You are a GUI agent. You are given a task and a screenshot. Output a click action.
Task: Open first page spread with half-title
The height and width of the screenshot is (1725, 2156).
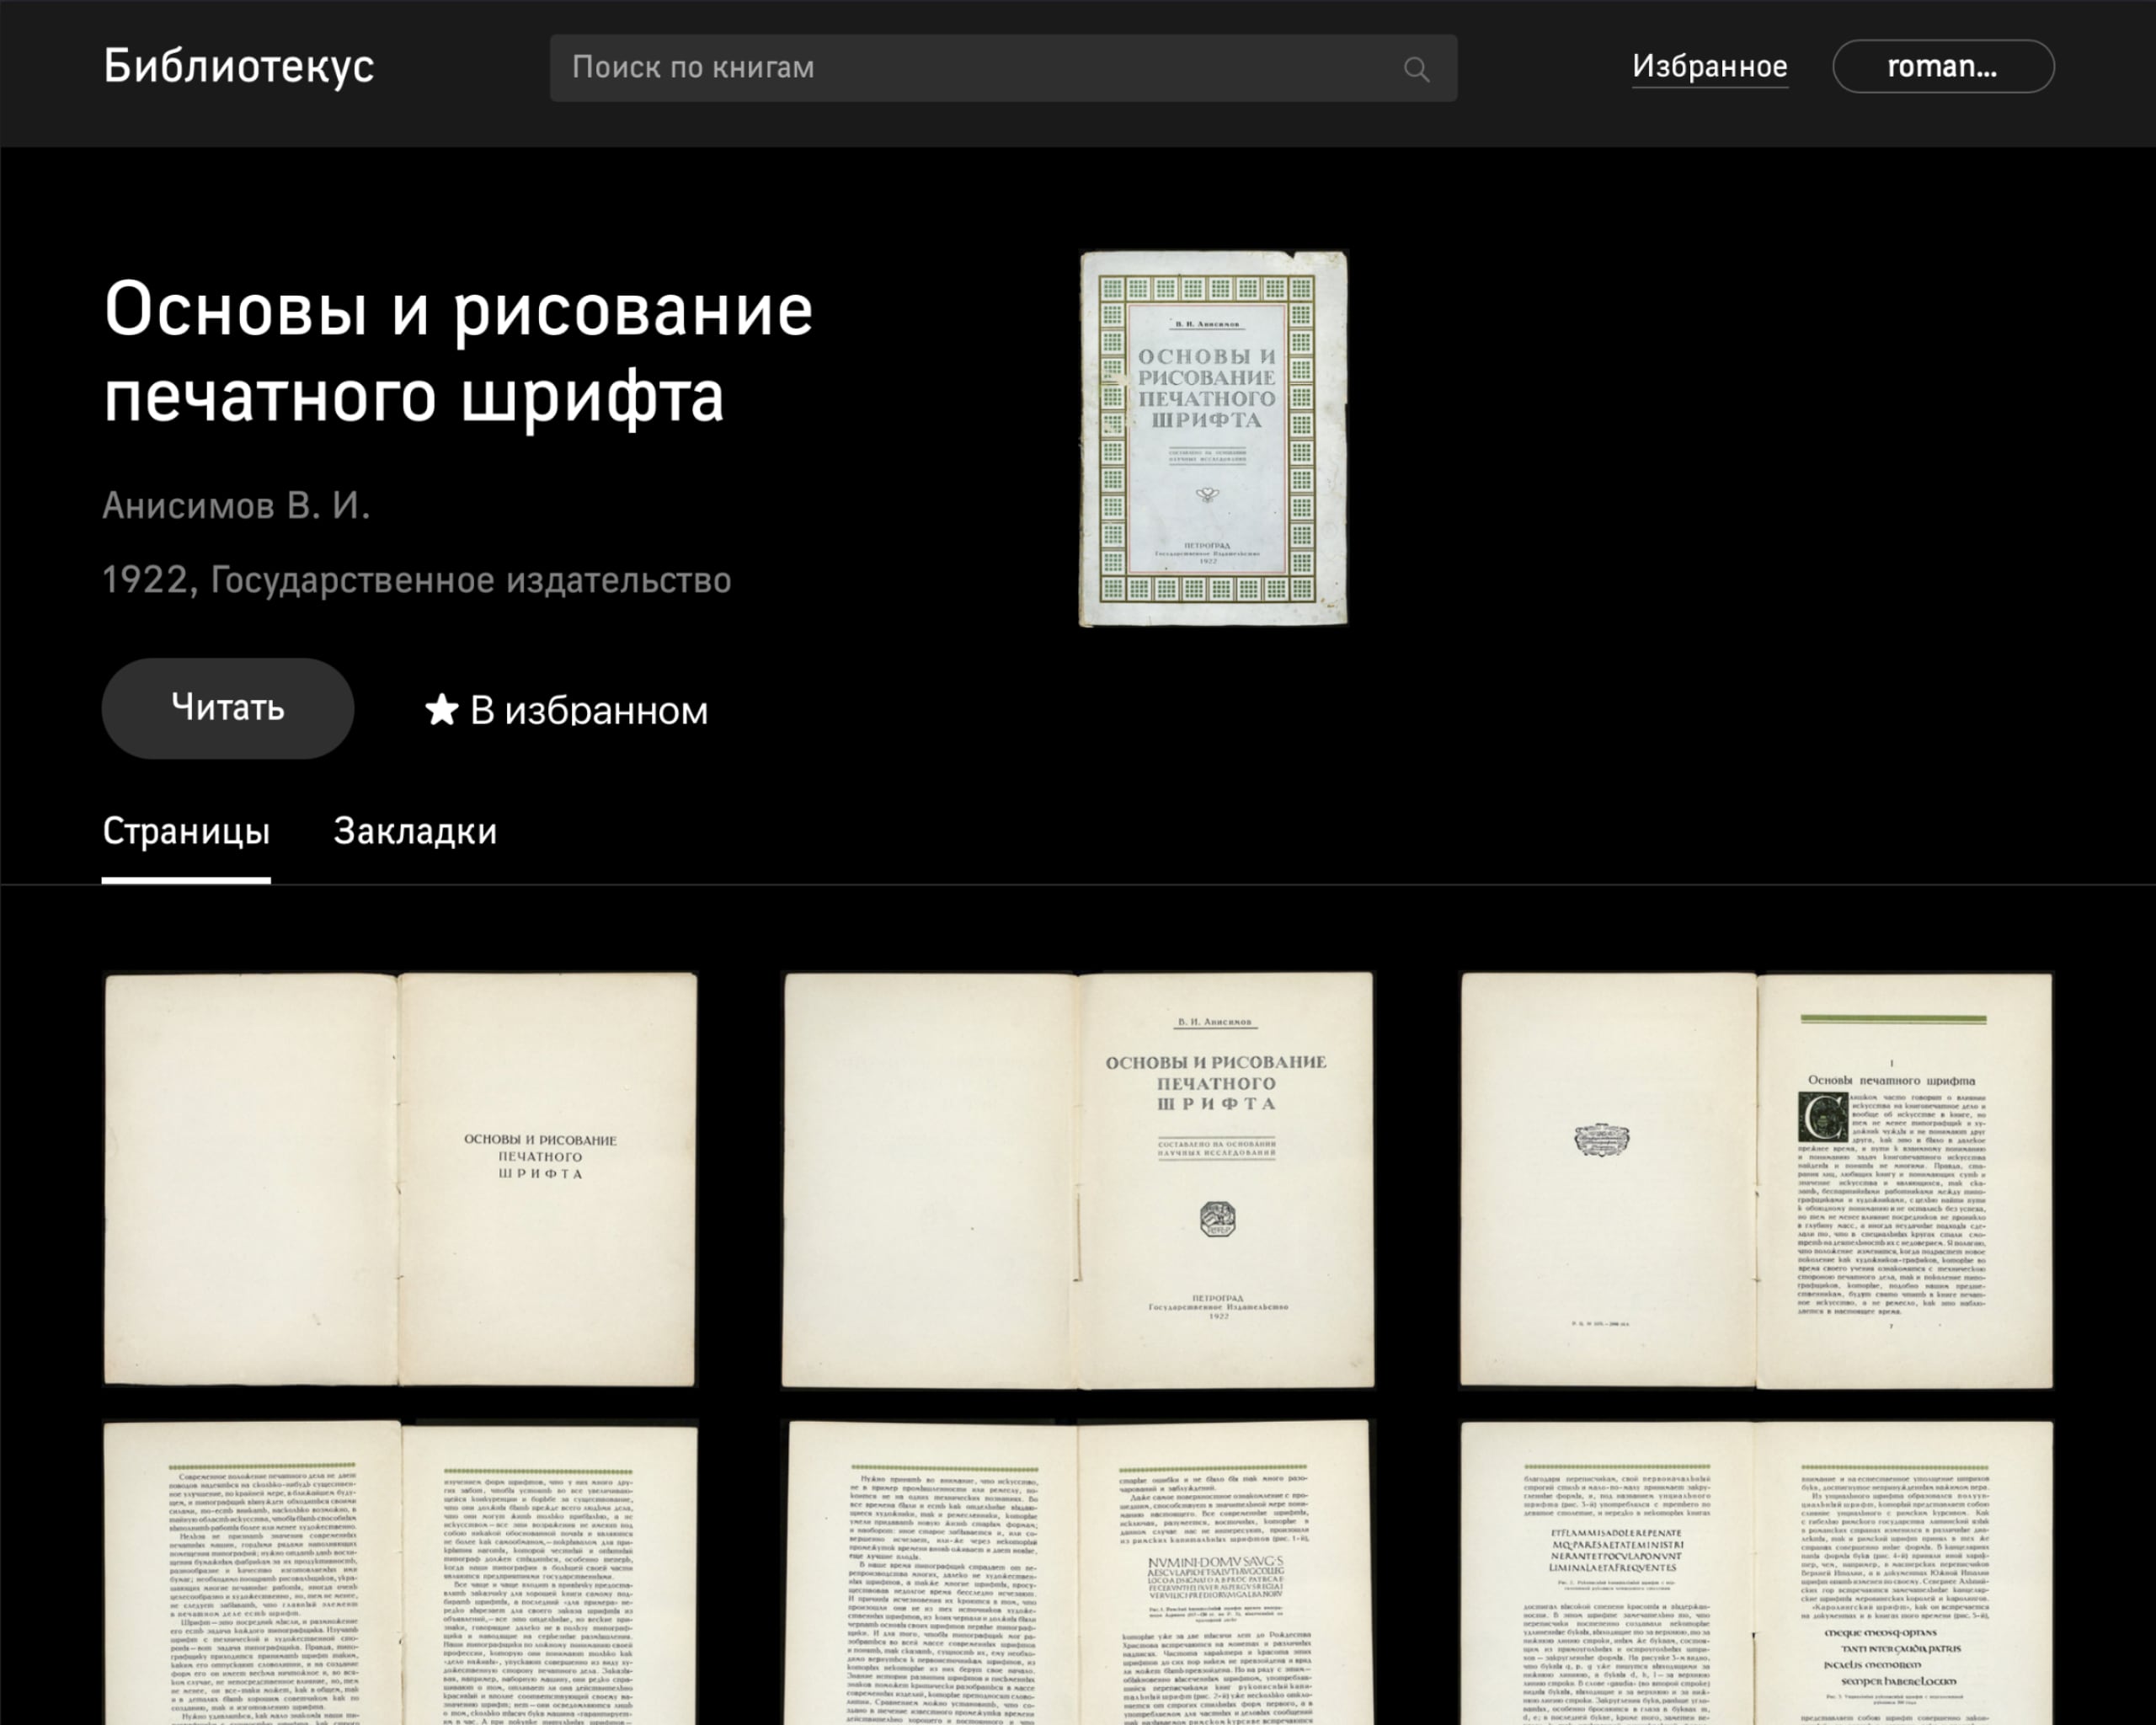(400, 1179)
